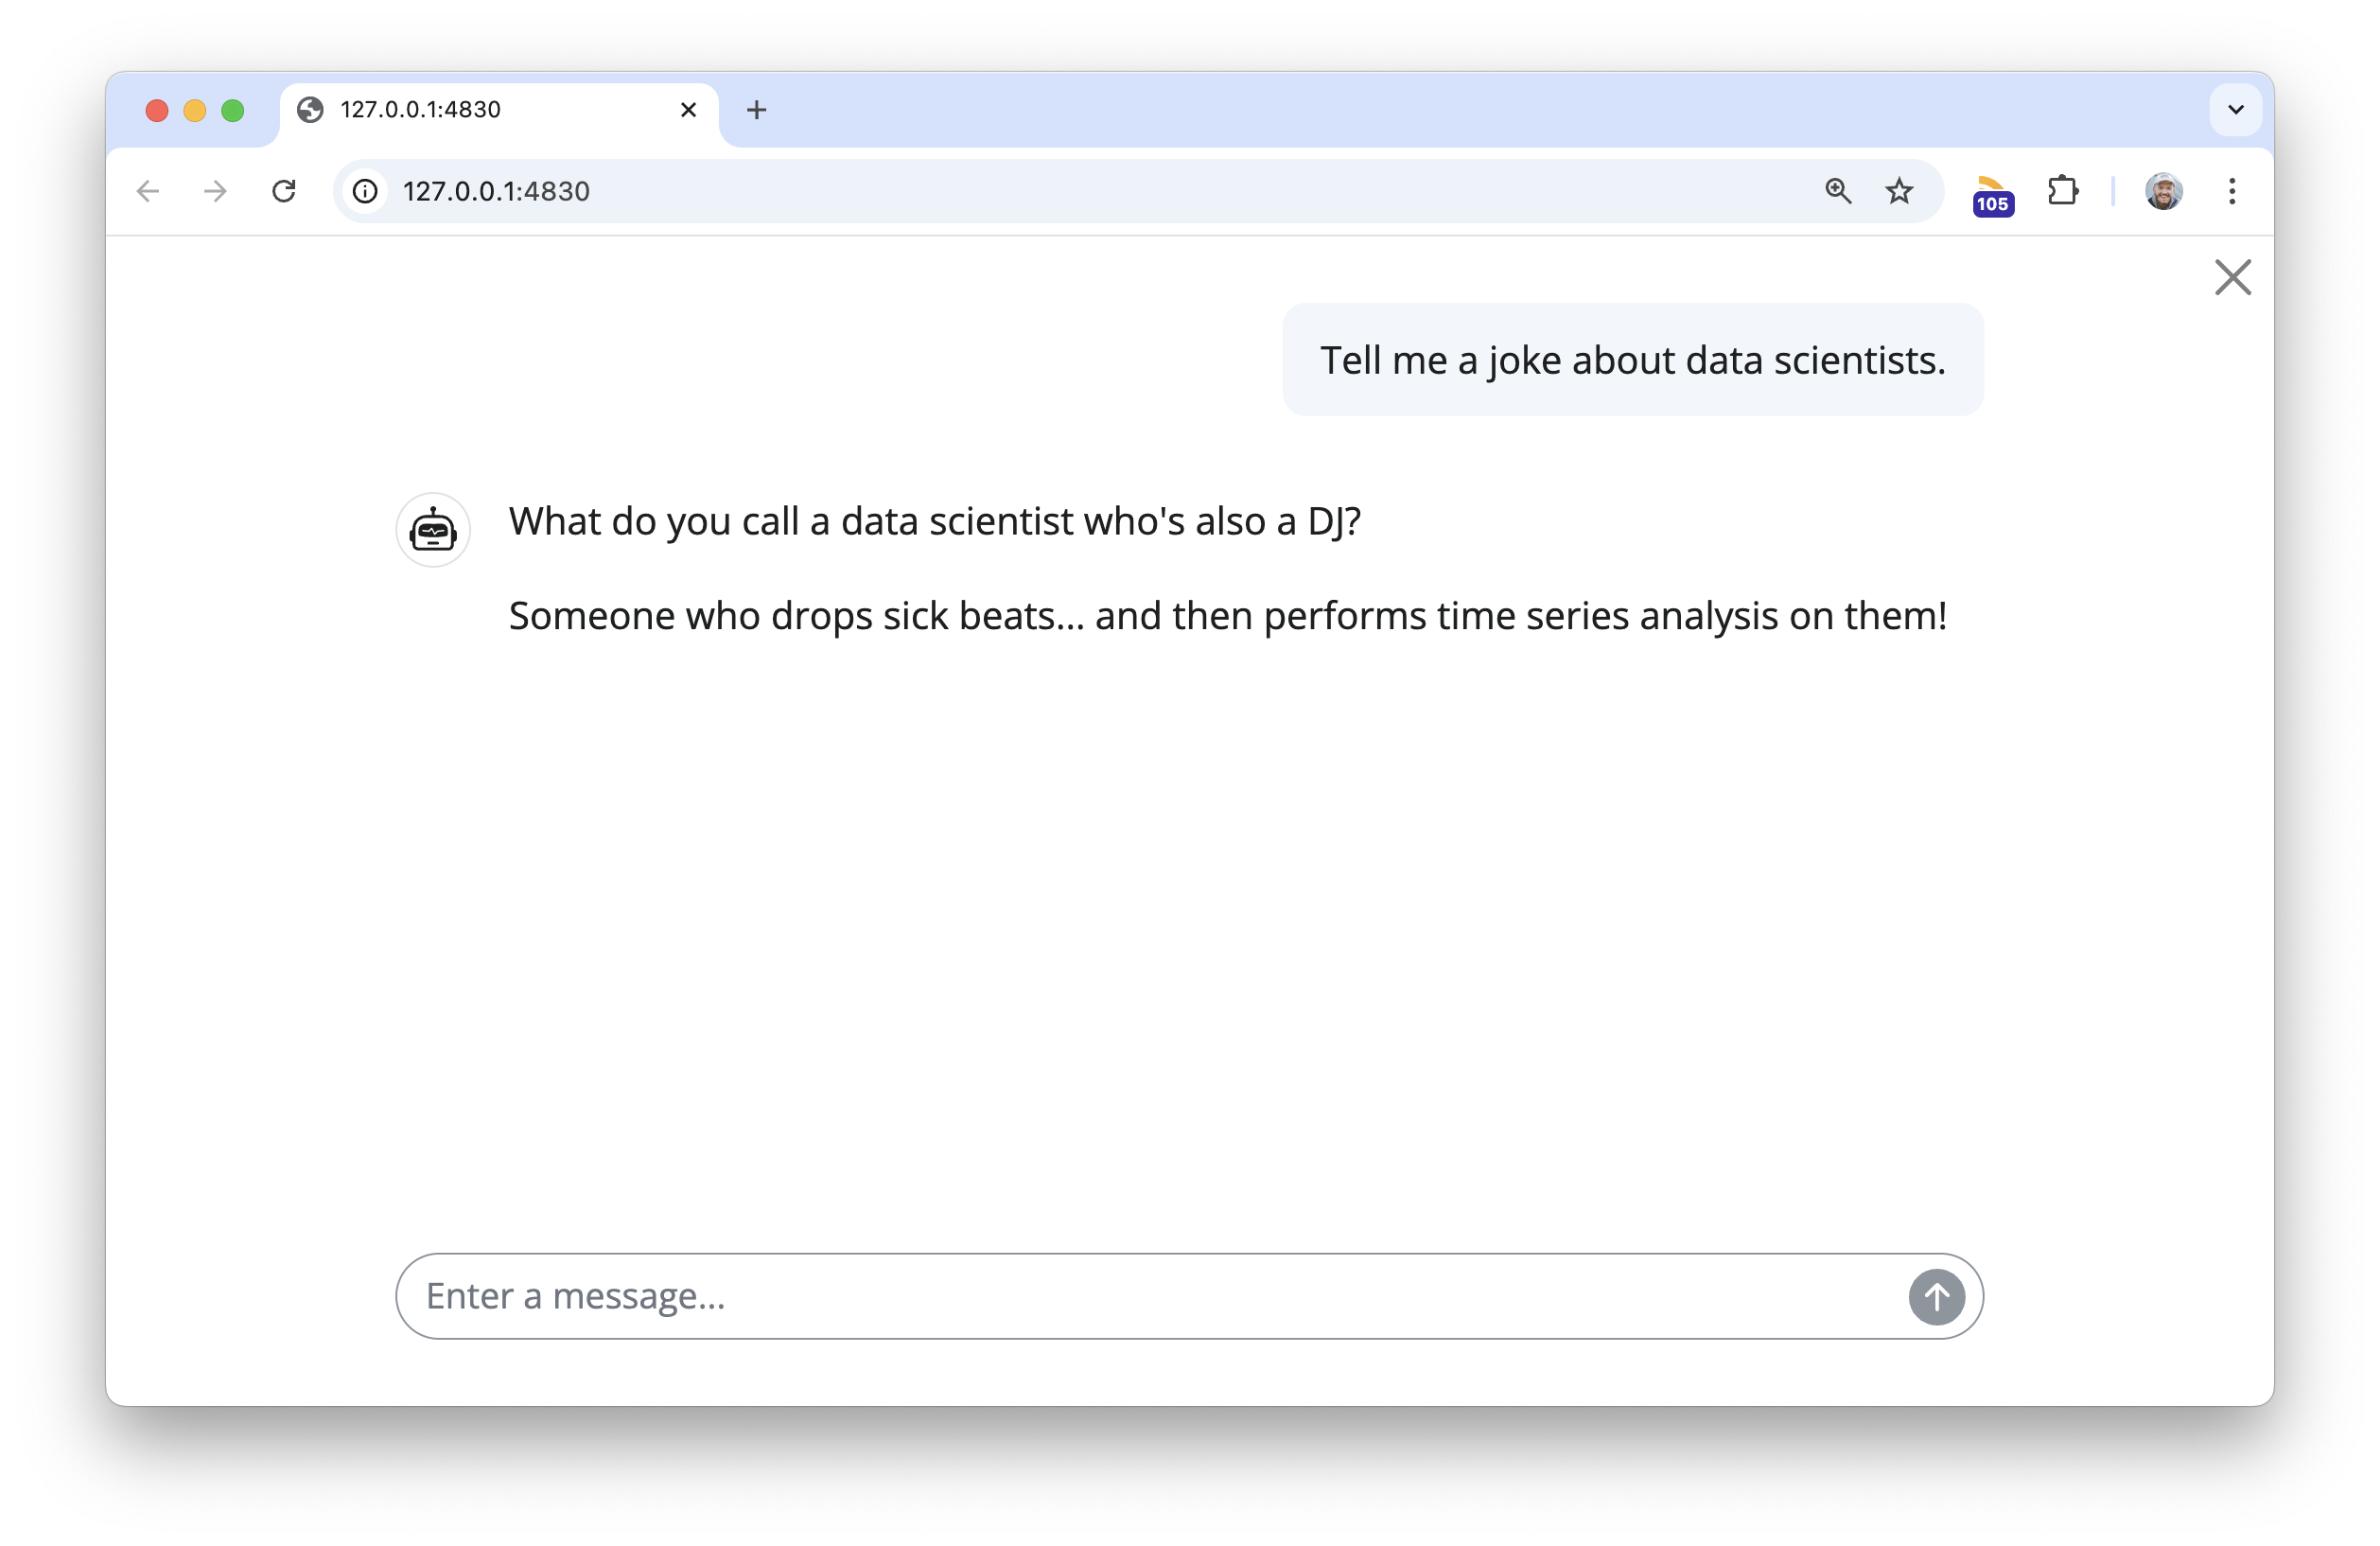Click the address bar showing 127.0.0.1:4830
The image size is (2380, 1546).
point(1000,191)
